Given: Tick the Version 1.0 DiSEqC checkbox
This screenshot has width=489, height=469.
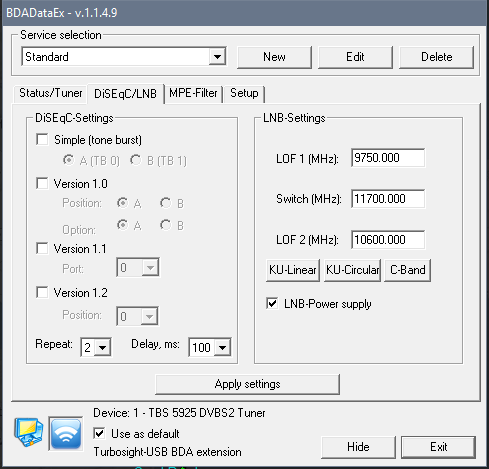Looking at the screenshot, I should click(42, 183).
